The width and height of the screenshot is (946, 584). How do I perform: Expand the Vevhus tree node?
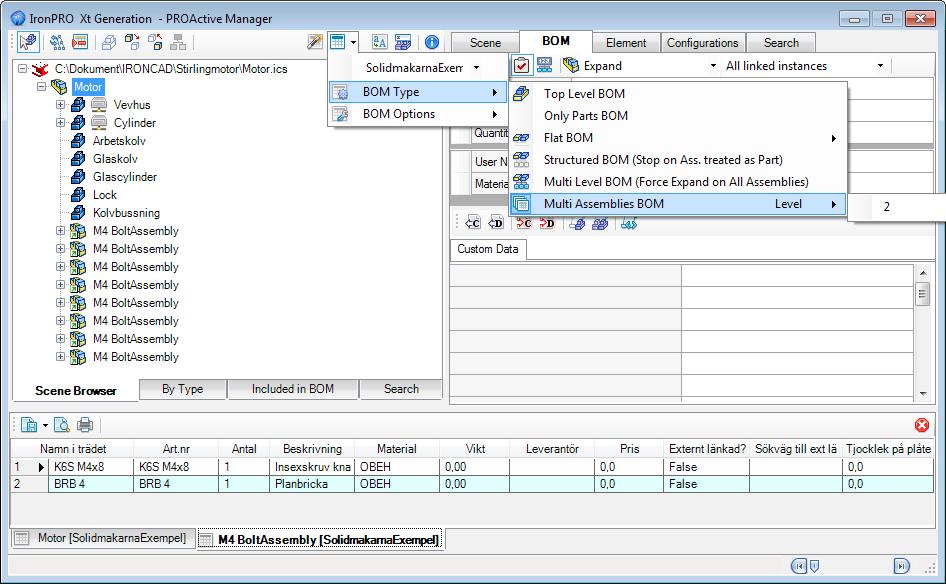coord(60,105)
